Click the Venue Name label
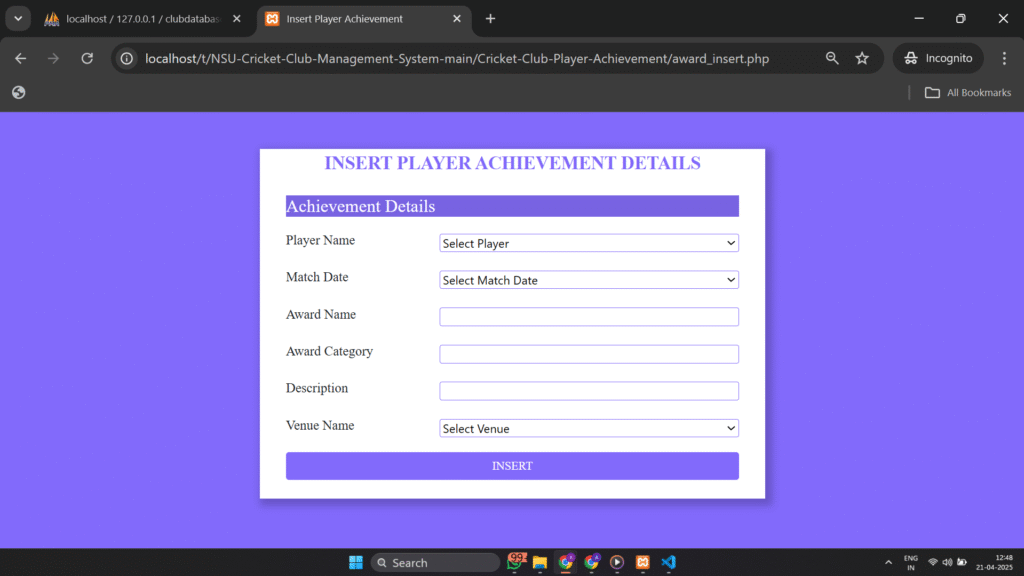The height and width of the screenshot is (576, 1024). click(320, 425)
